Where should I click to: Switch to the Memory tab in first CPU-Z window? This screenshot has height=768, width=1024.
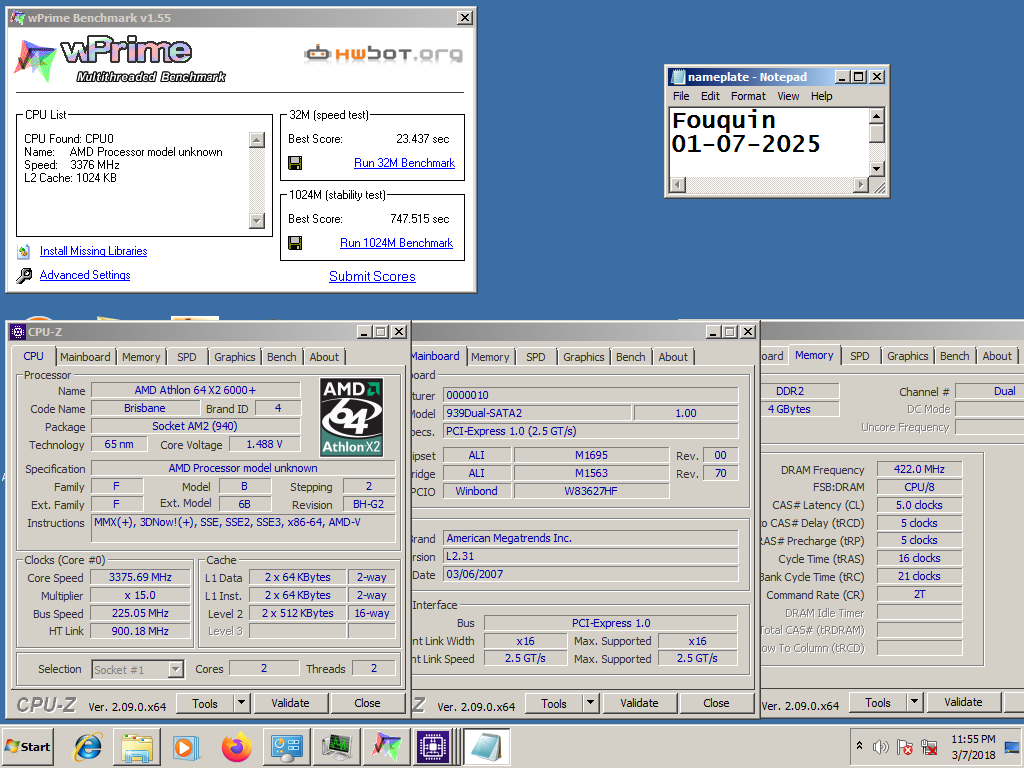pos(141,357)
